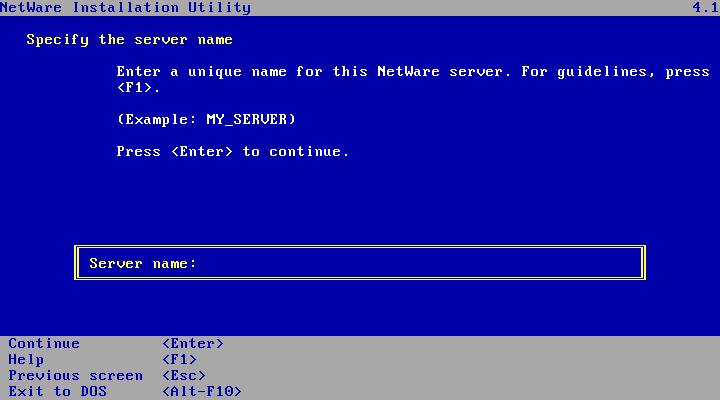Click the <Alt-F10> key hint
The width and height of the screenshot is (720, 400).
click(202, 392)
